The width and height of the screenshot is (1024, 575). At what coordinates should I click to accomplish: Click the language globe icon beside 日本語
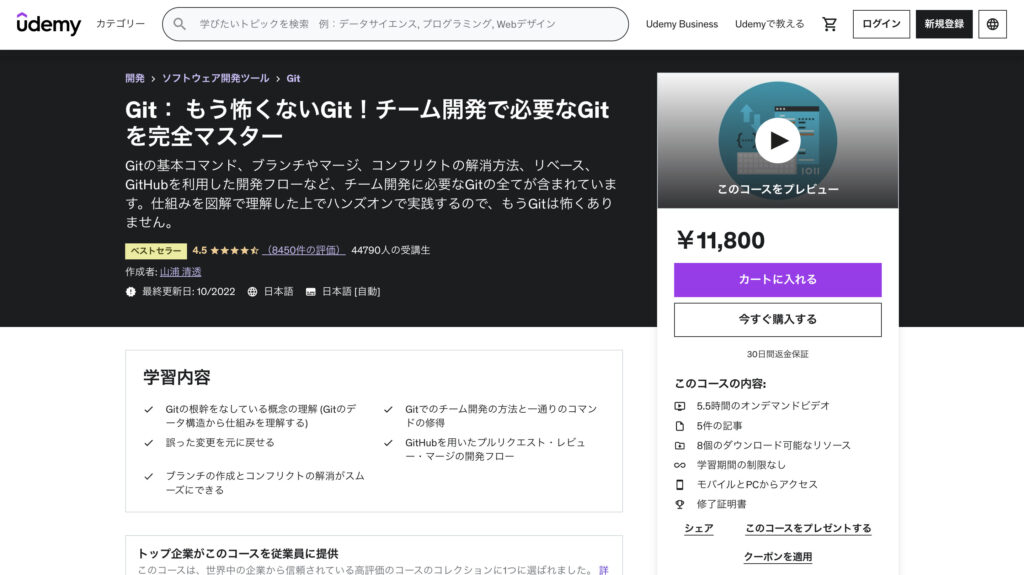click(252, 292)
